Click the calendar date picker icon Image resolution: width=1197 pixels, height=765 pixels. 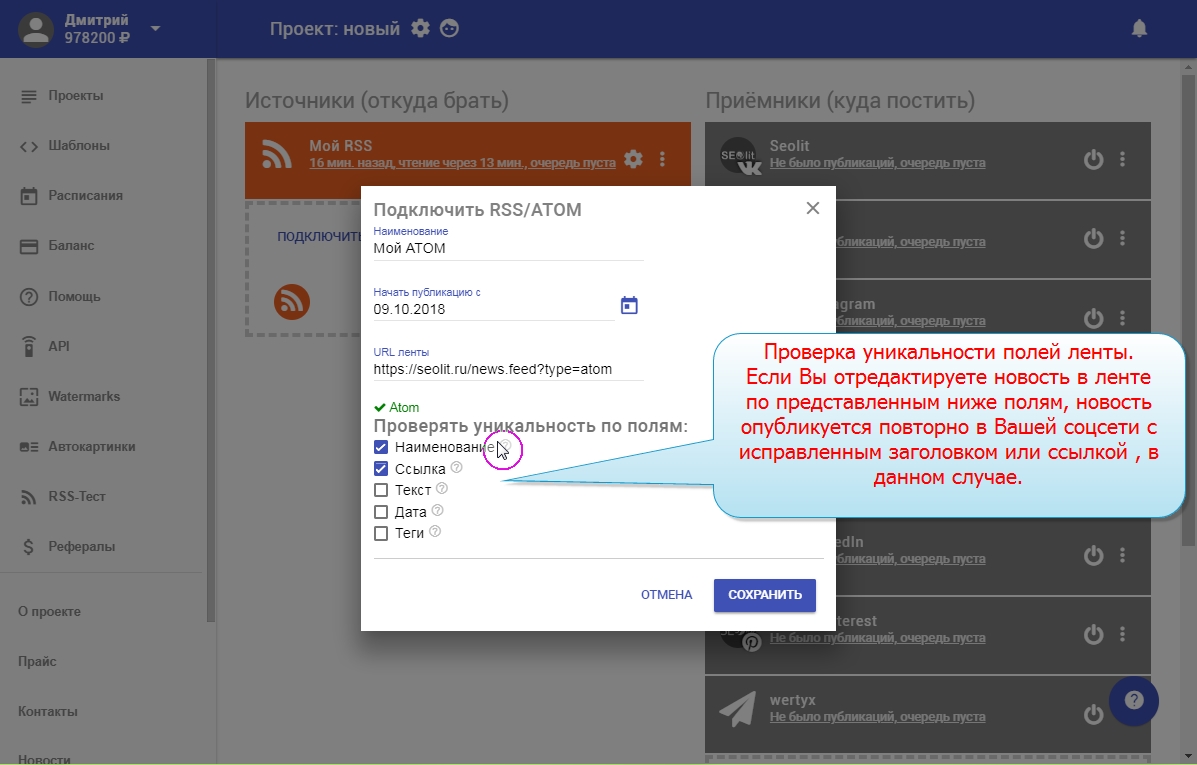[x=629, y=306]
